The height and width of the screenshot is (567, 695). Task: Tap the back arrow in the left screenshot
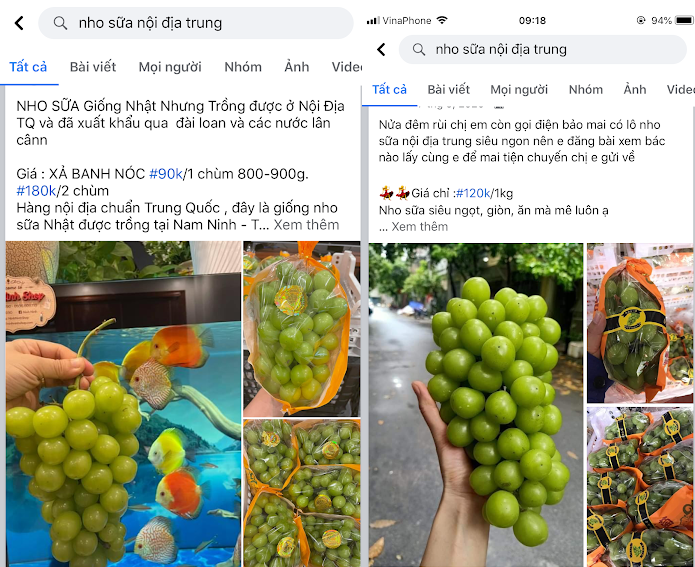[19, 23]
